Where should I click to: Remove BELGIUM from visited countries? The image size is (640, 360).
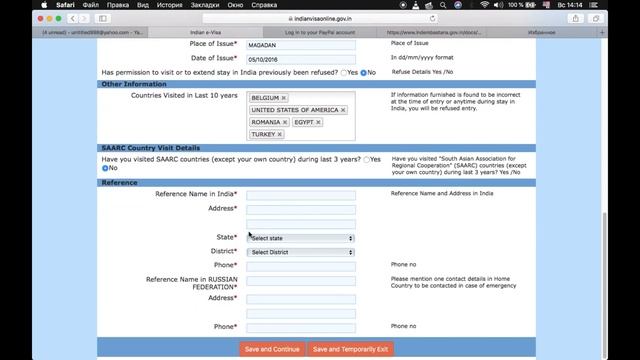click(284, 98)
